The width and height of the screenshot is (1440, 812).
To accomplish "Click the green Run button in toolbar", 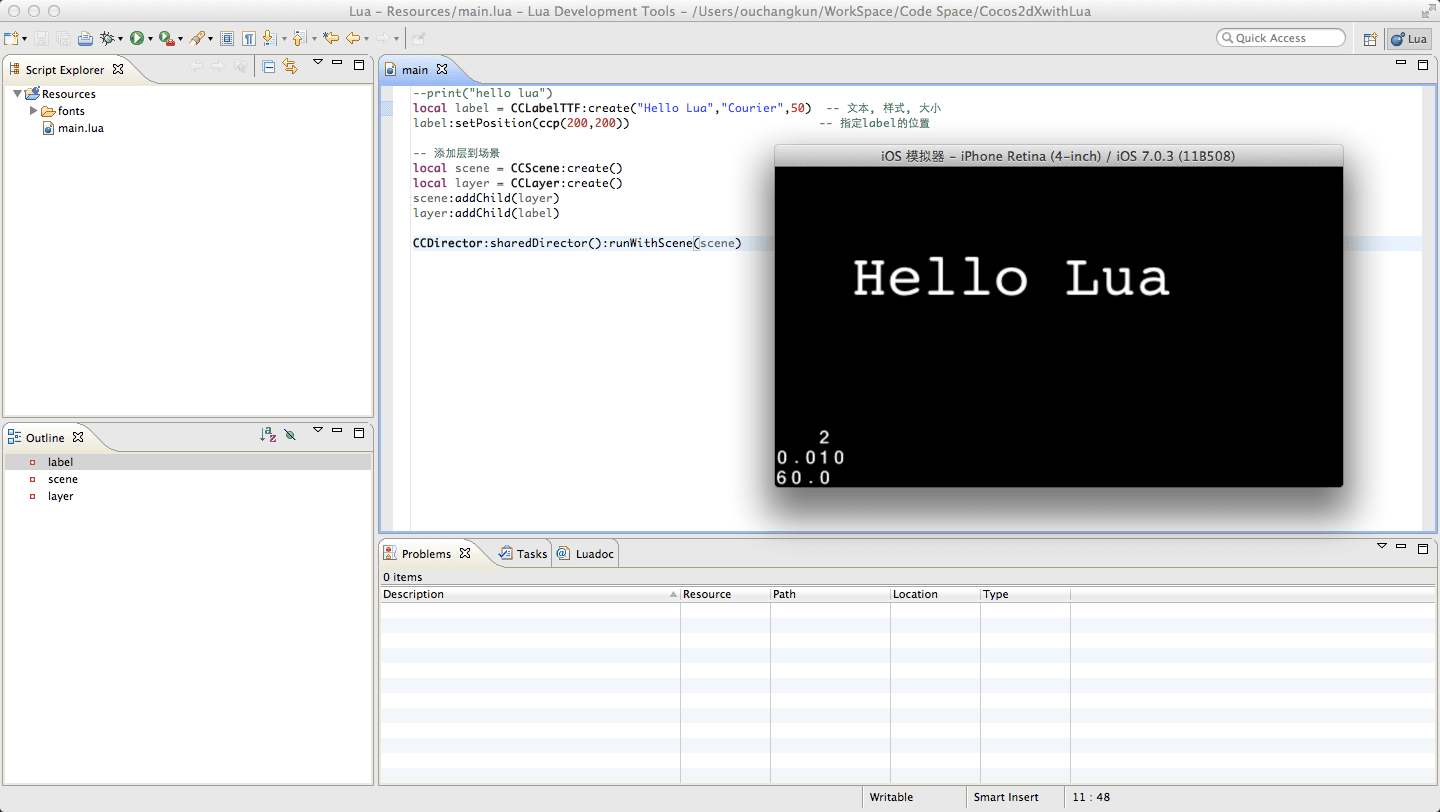I will point(136,38).
